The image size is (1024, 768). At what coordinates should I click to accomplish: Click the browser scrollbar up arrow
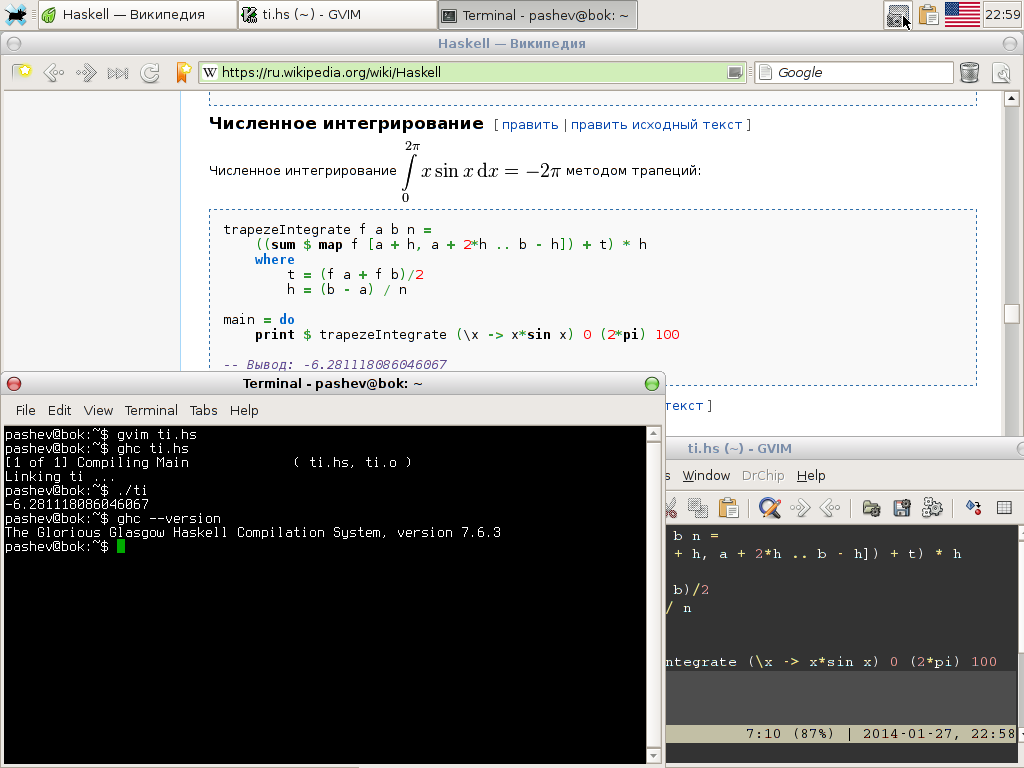(x=1011, y=99)
